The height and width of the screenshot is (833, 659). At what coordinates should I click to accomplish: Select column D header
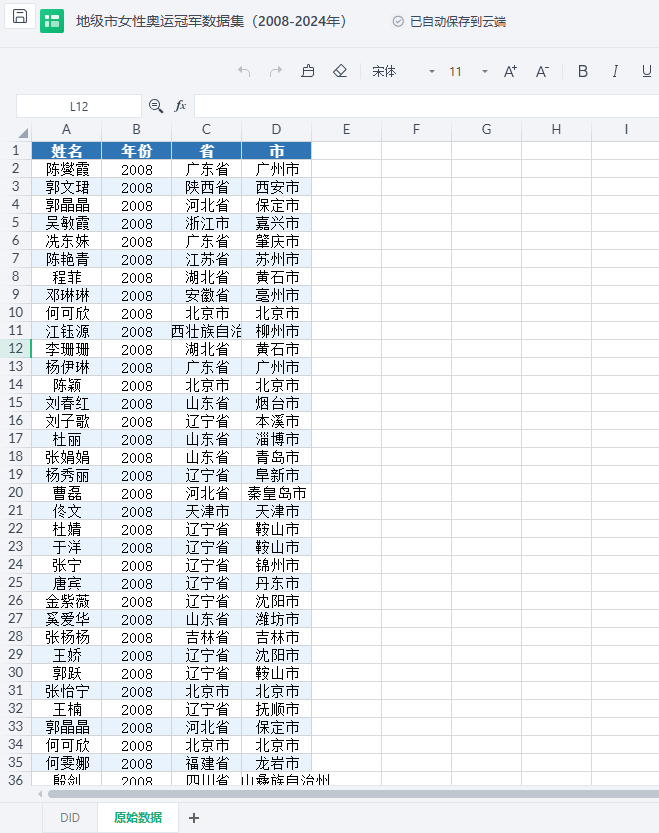coord(276,130)
